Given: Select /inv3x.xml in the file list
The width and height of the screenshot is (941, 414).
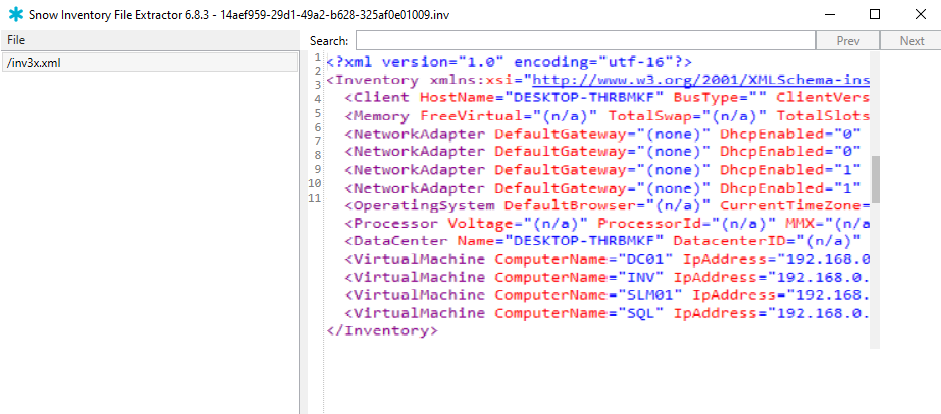Looking at the screenshot, I should [x=150, y=62].
